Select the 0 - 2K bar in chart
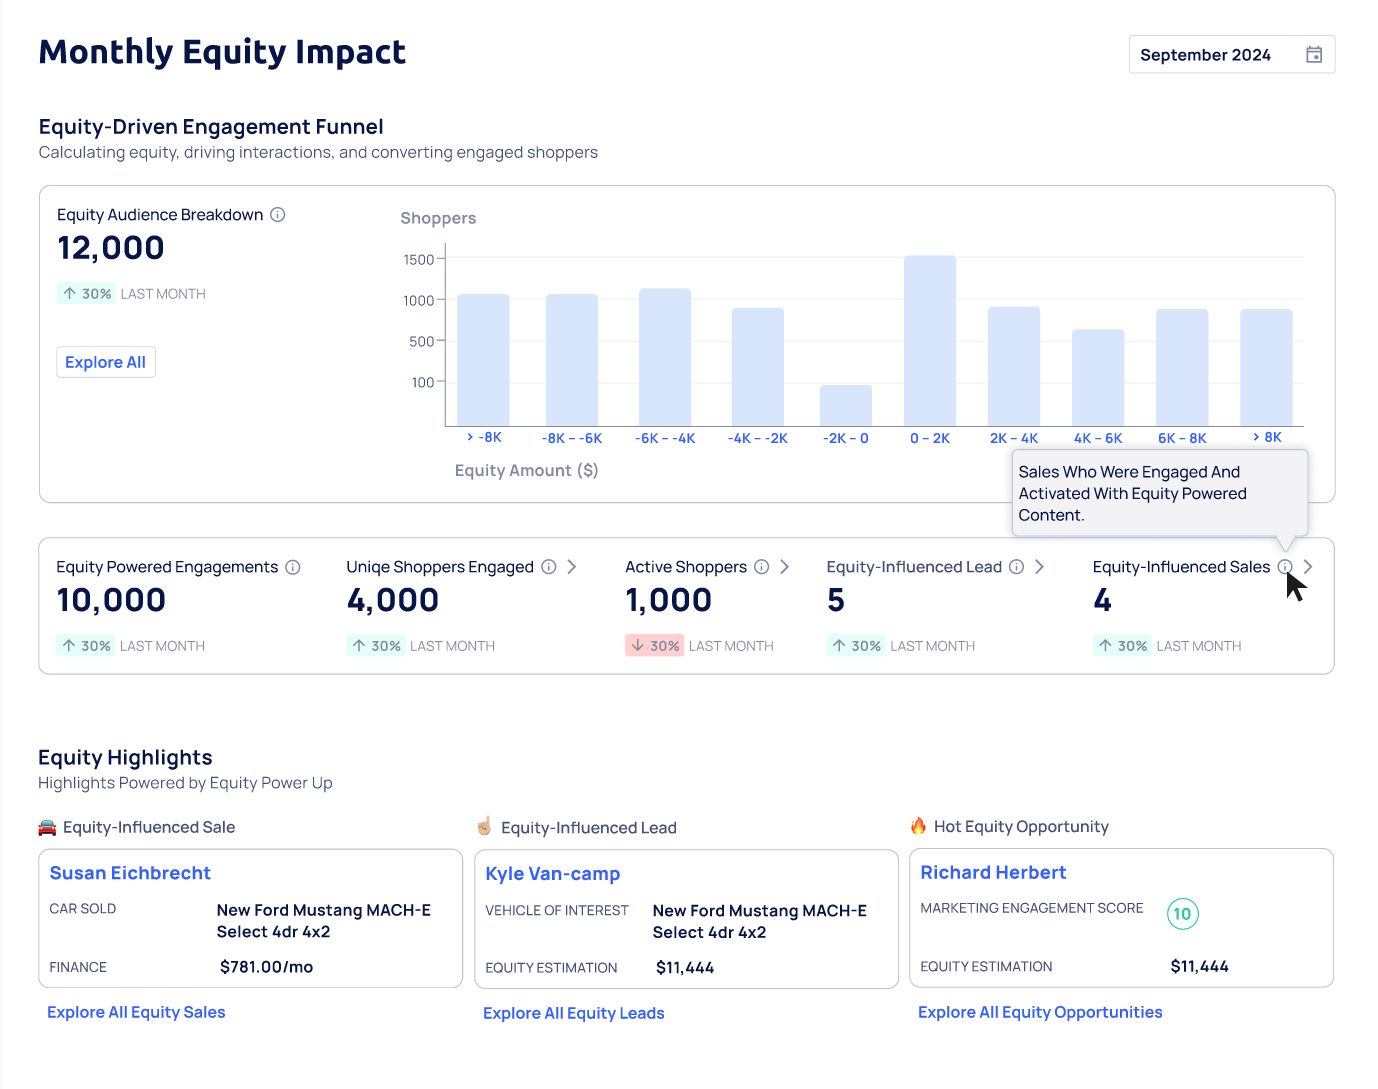This screenshot has width=1378, height=1089. point(929,341)
